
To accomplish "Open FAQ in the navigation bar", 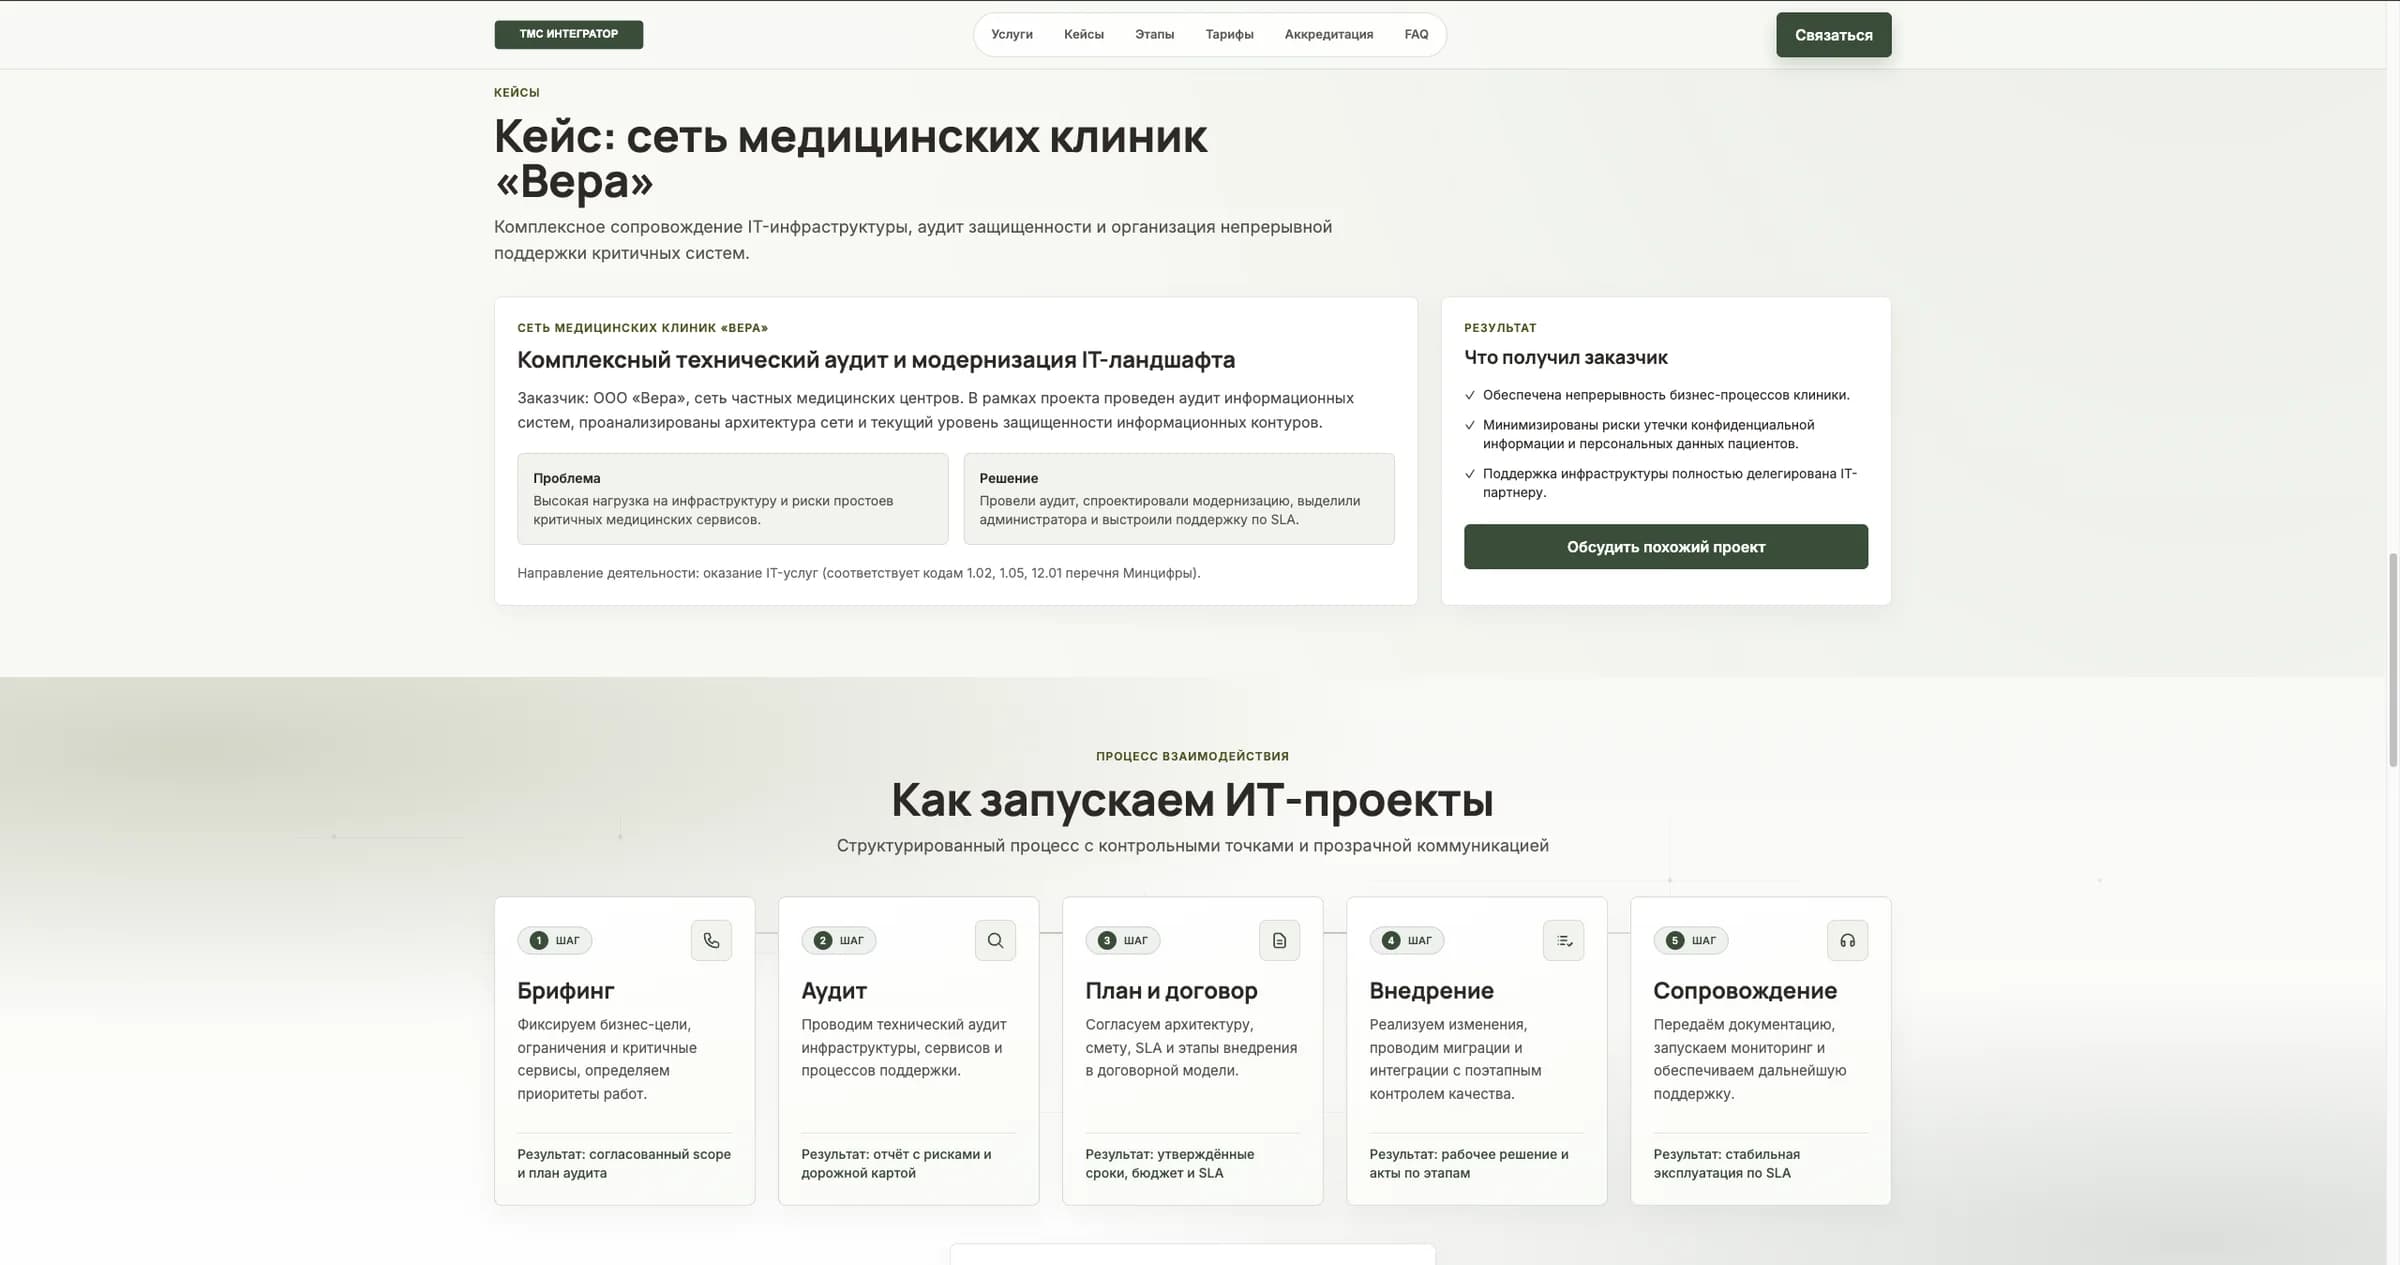I will point(1416,34).
